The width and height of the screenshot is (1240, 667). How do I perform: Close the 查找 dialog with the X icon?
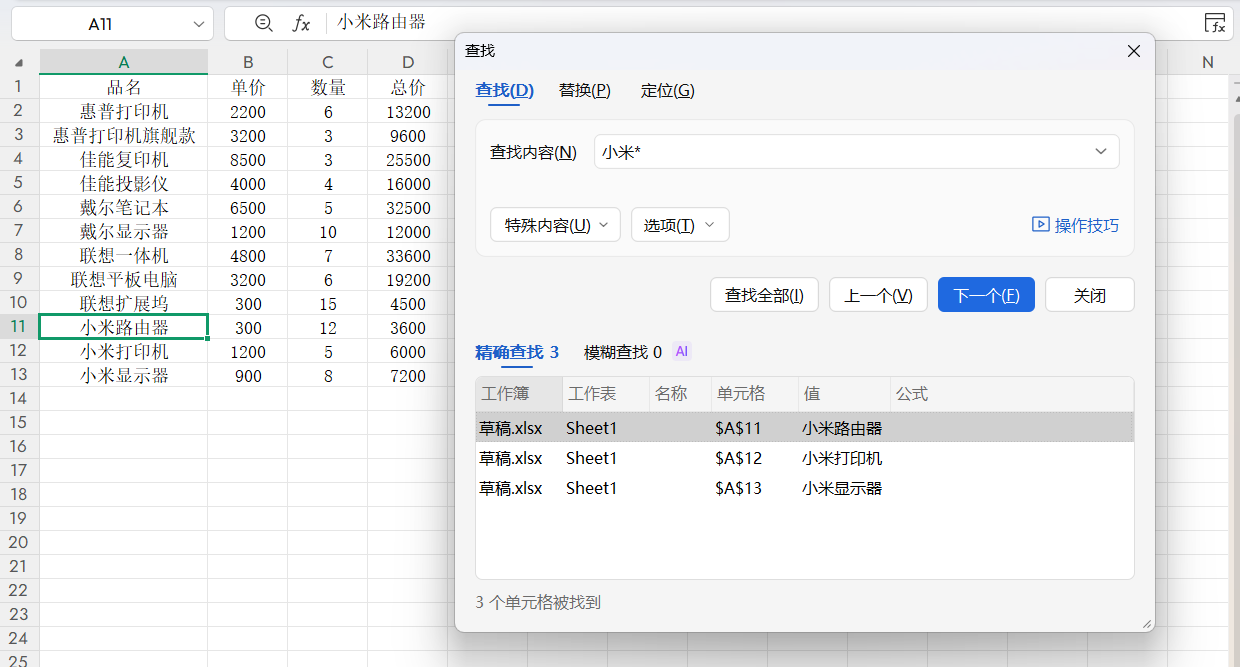(x=1133, y=51)
